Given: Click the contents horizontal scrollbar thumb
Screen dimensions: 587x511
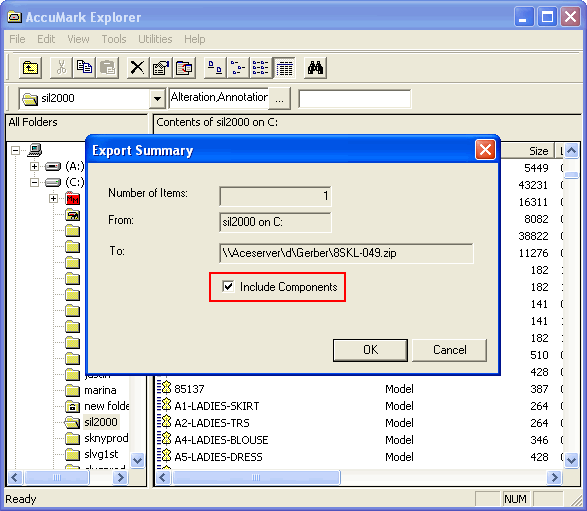Looking at the screenshot, I should pyautogui.click(x=256, y=477).
